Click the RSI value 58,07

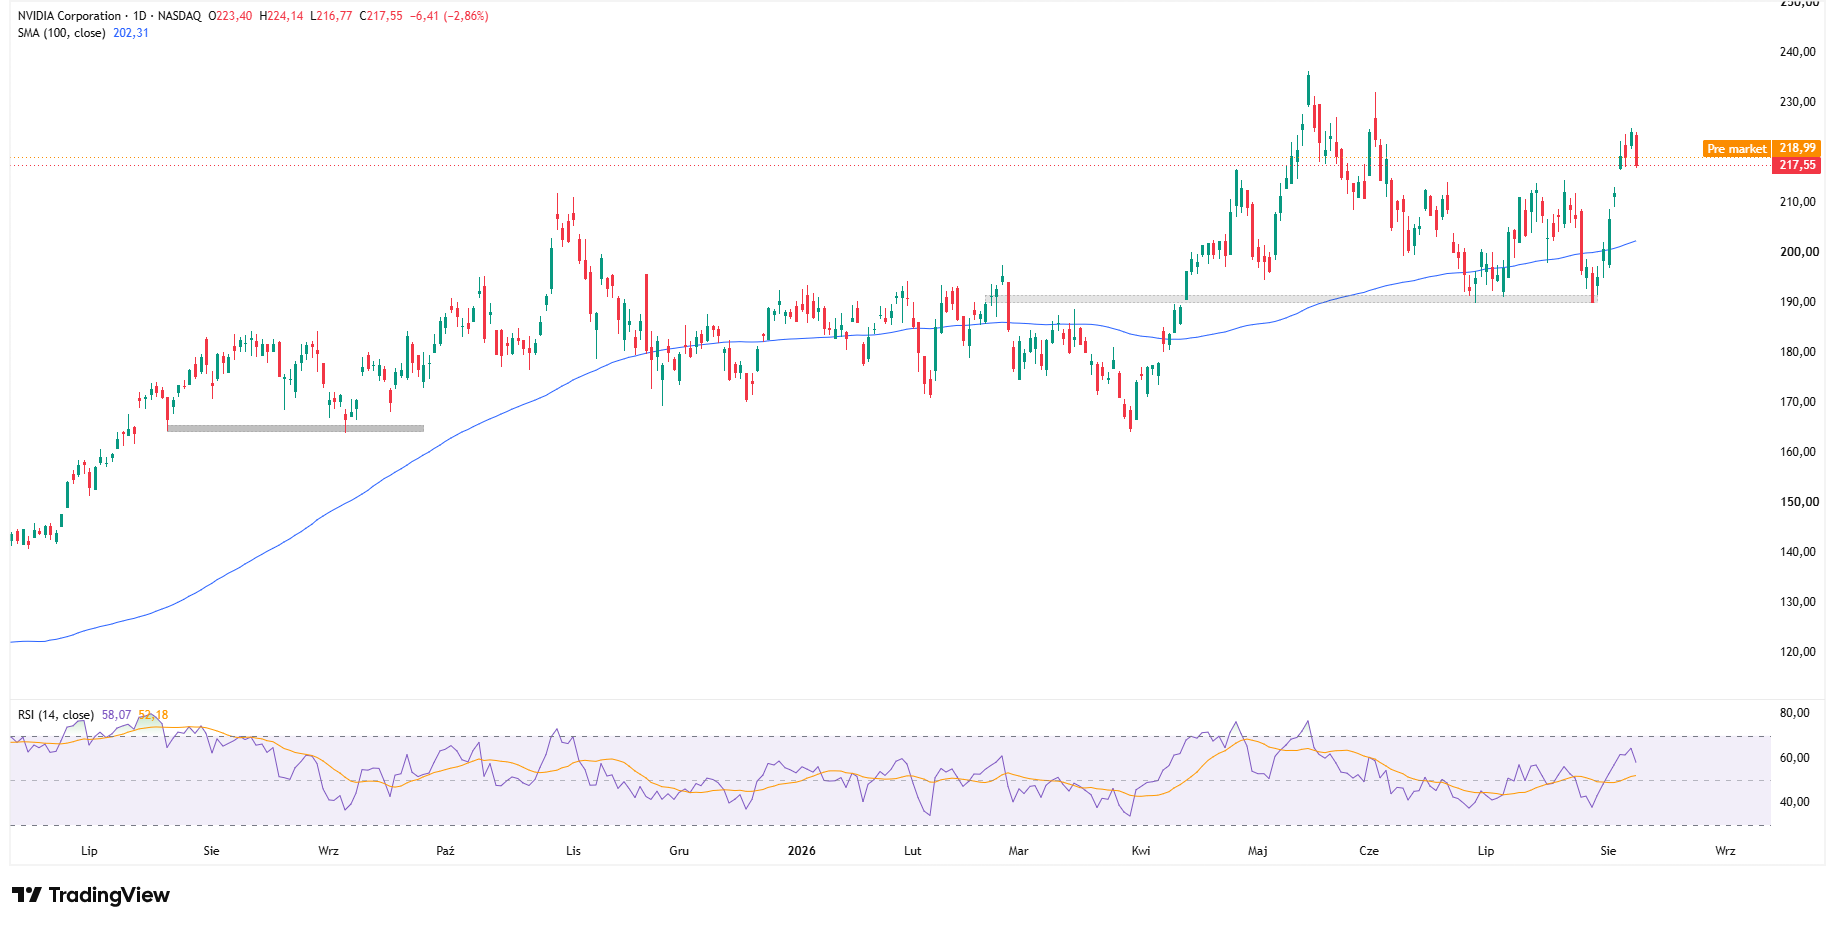click(116, 715)
